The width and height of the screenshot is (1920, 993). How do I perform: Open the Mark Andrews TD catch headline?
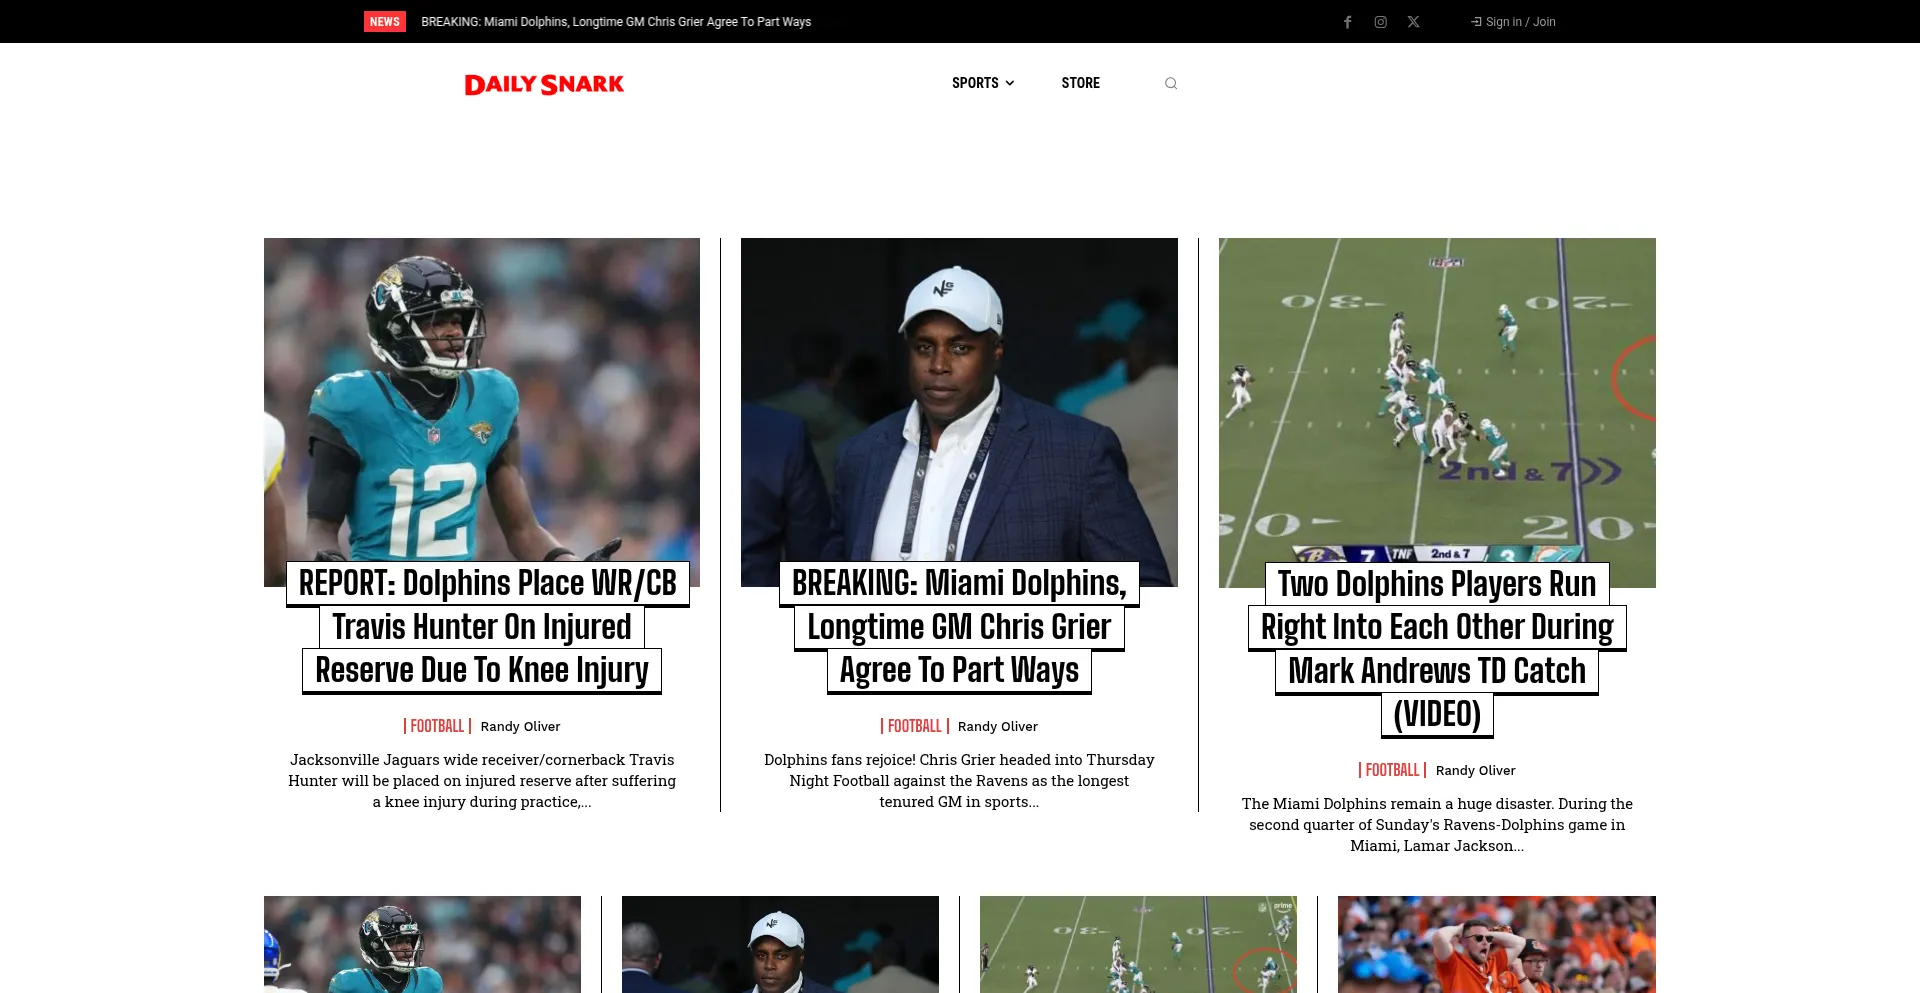[x=1437, y=628]
